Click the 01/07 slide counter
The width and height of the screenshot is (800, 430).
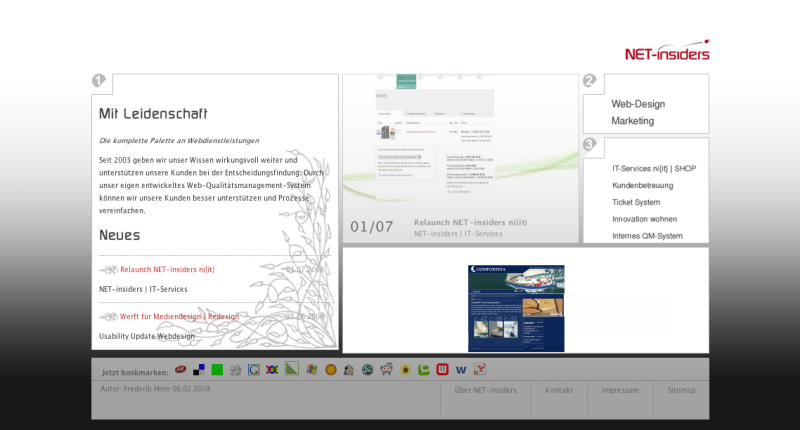tap(371, 226)
